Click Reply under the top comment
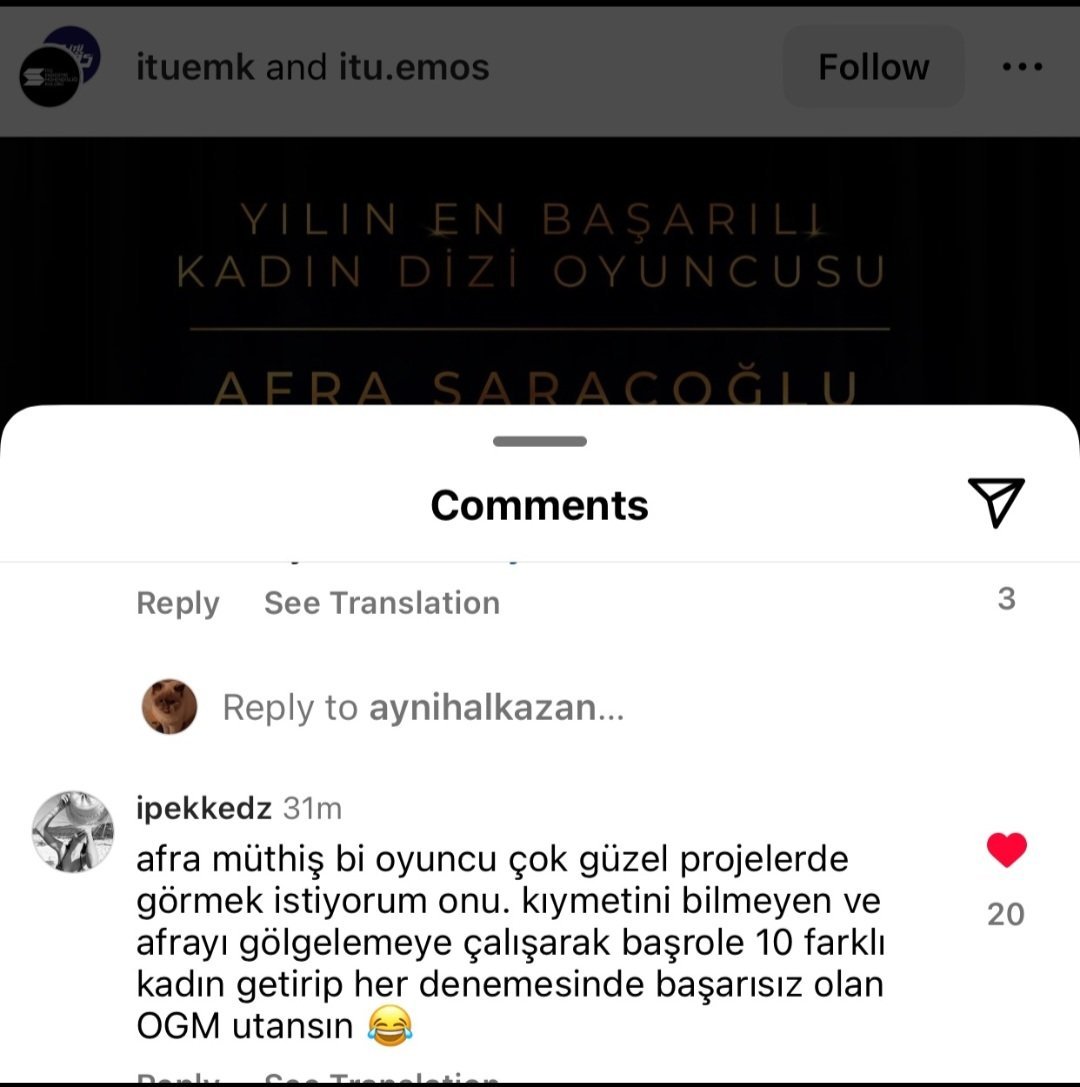 (178, 603)
